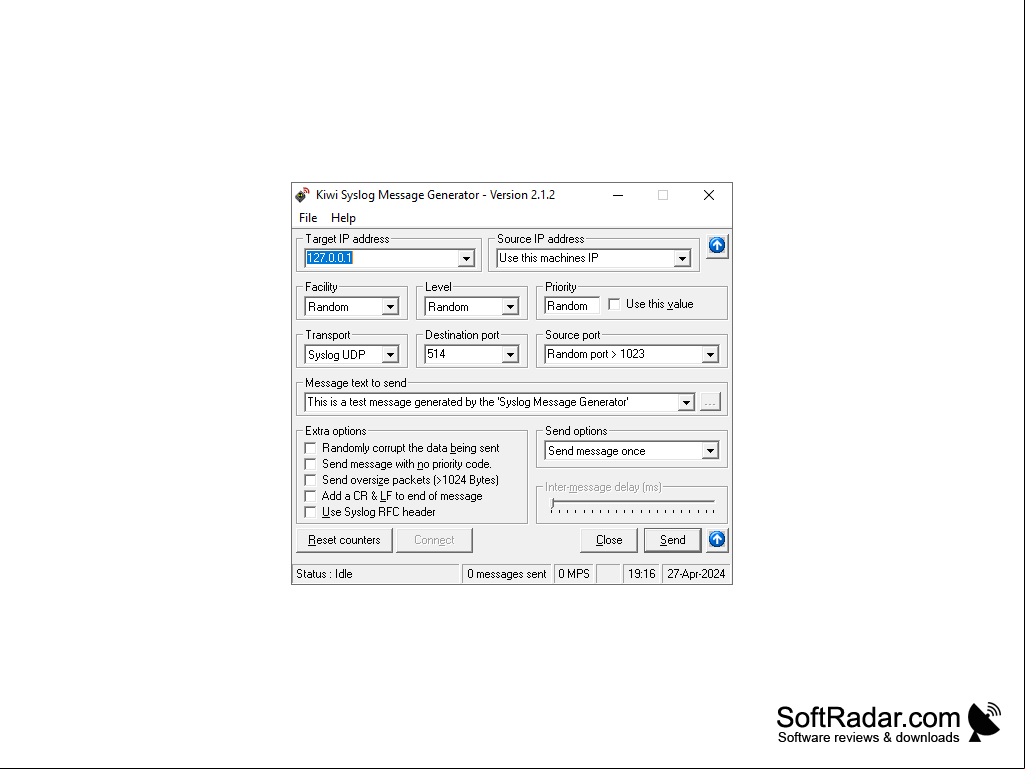Screen dimensions: 1025x769
Task: Click the blue up-arrow icon beside Source IP address
Action: point(717,246)
